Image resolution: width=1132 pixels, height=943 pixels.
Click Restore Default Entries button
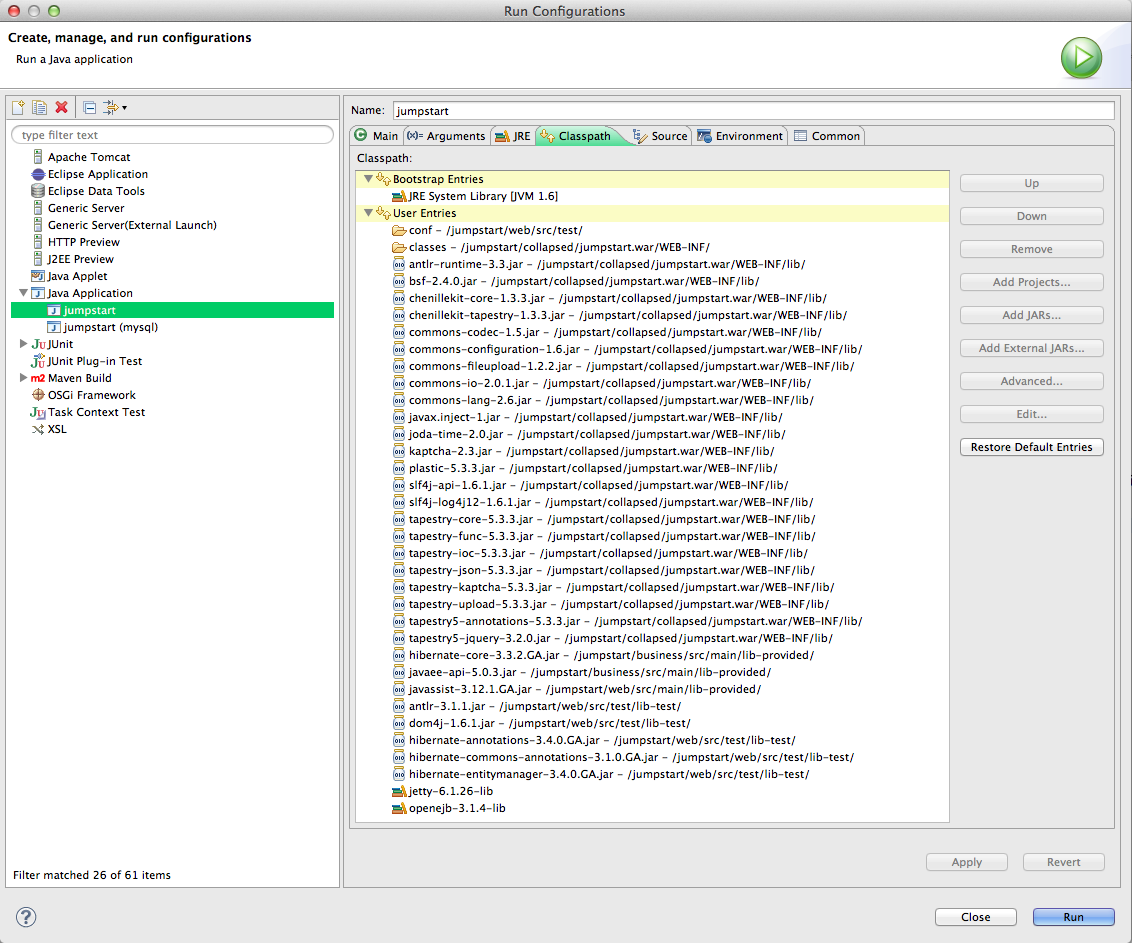[x=1031, y=447]
